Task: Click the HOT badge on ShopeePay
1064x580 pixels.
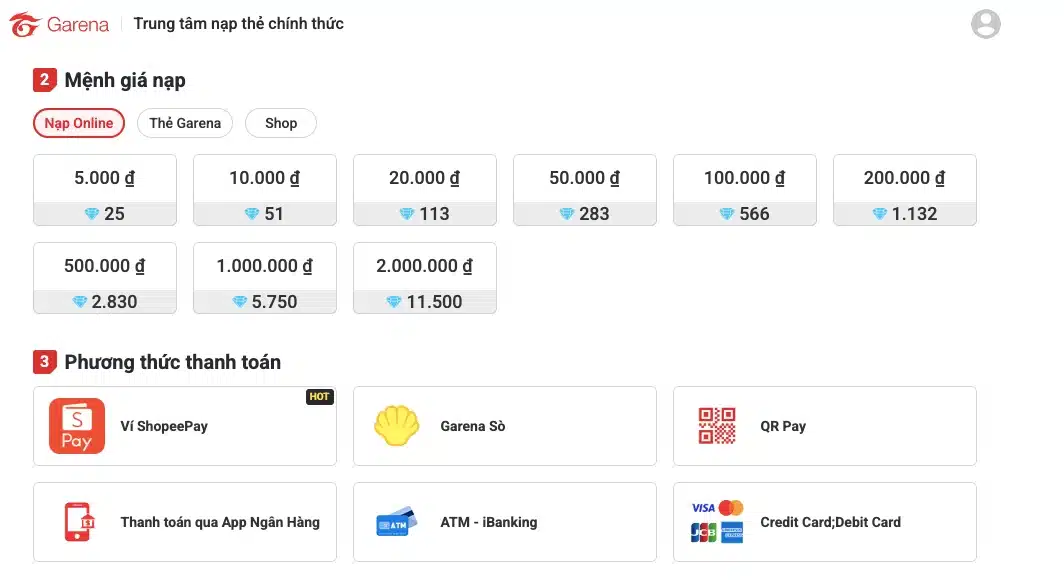Action: (x=320, y=397)
